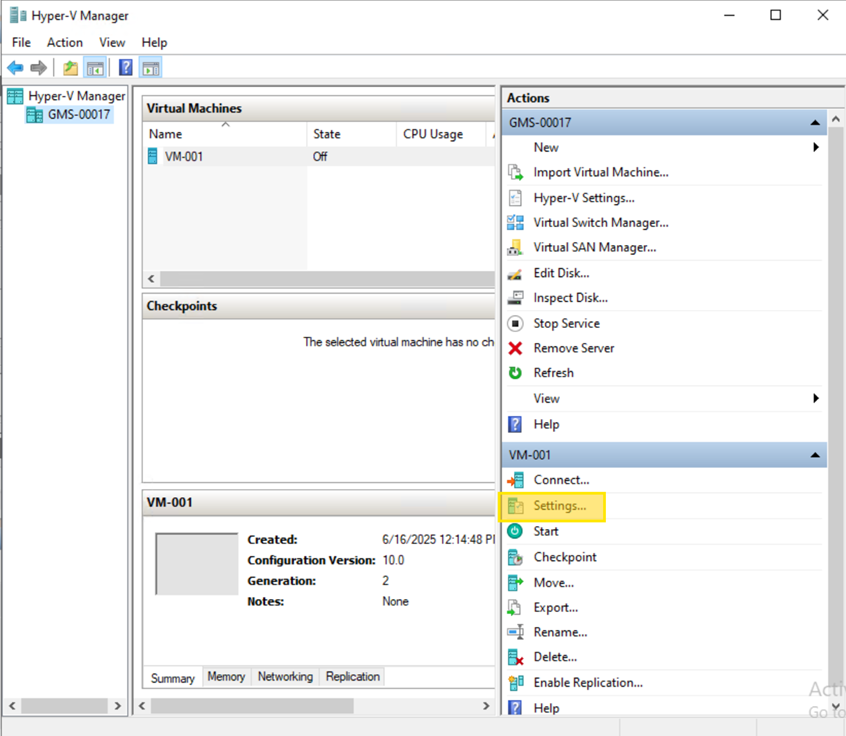Click the Hyper-V Settings document icon
The height and width of the screenshot is (736, 846).
coord(515,198)
